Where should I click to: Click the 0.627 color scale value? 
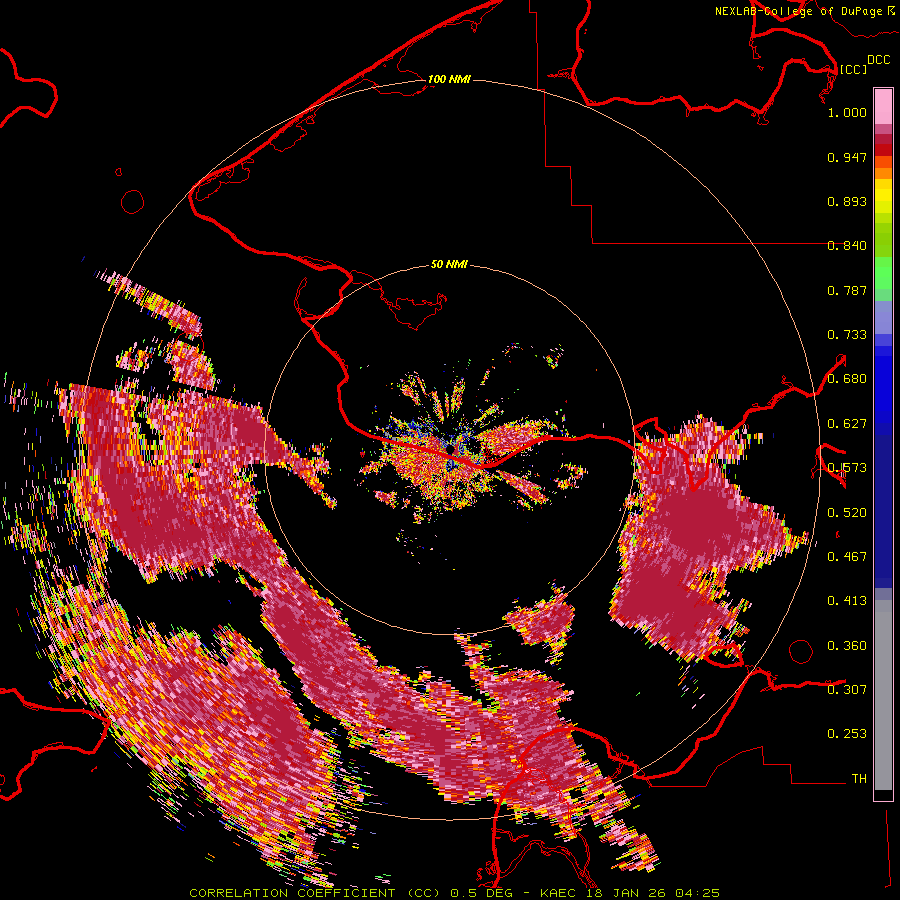coord(847,424)
